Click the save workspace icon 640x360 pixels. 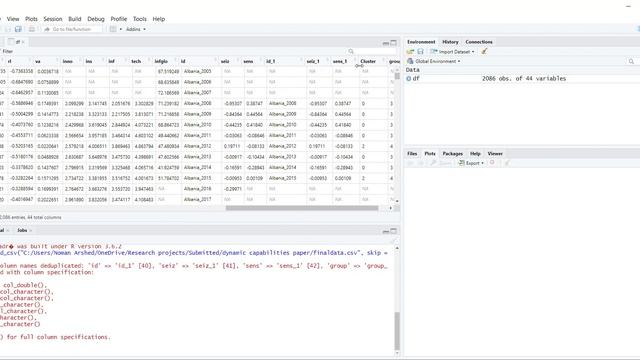420,51
